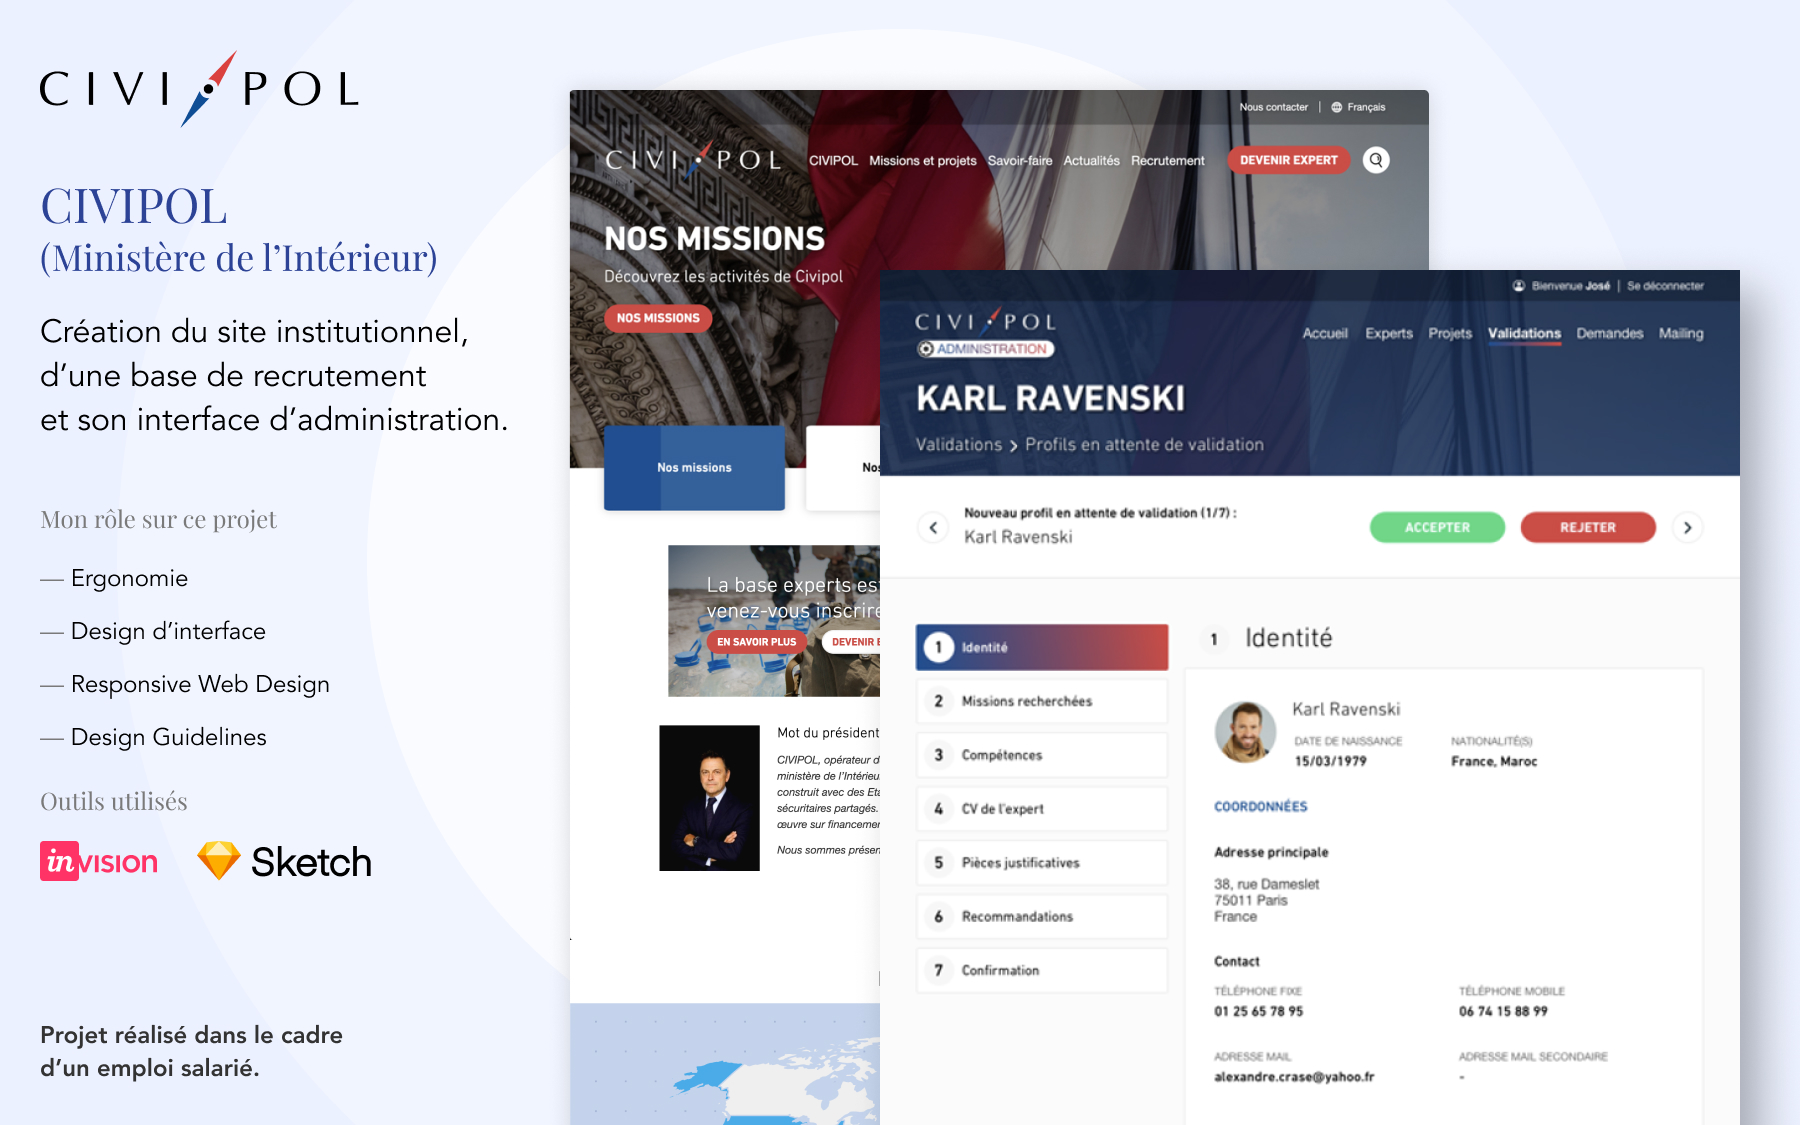The width and height of the screenshot is (1800, 1125).
Task: Click the Civipol logo in the institutional site header
Action: [693, 160]
